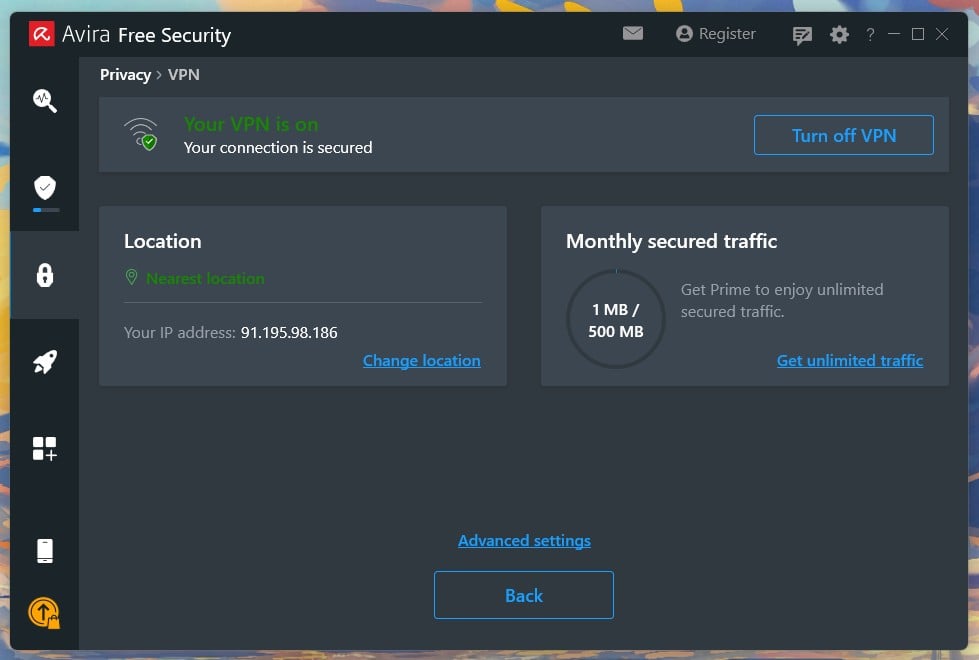Minimize the Avira window

[x=893, y=34]
